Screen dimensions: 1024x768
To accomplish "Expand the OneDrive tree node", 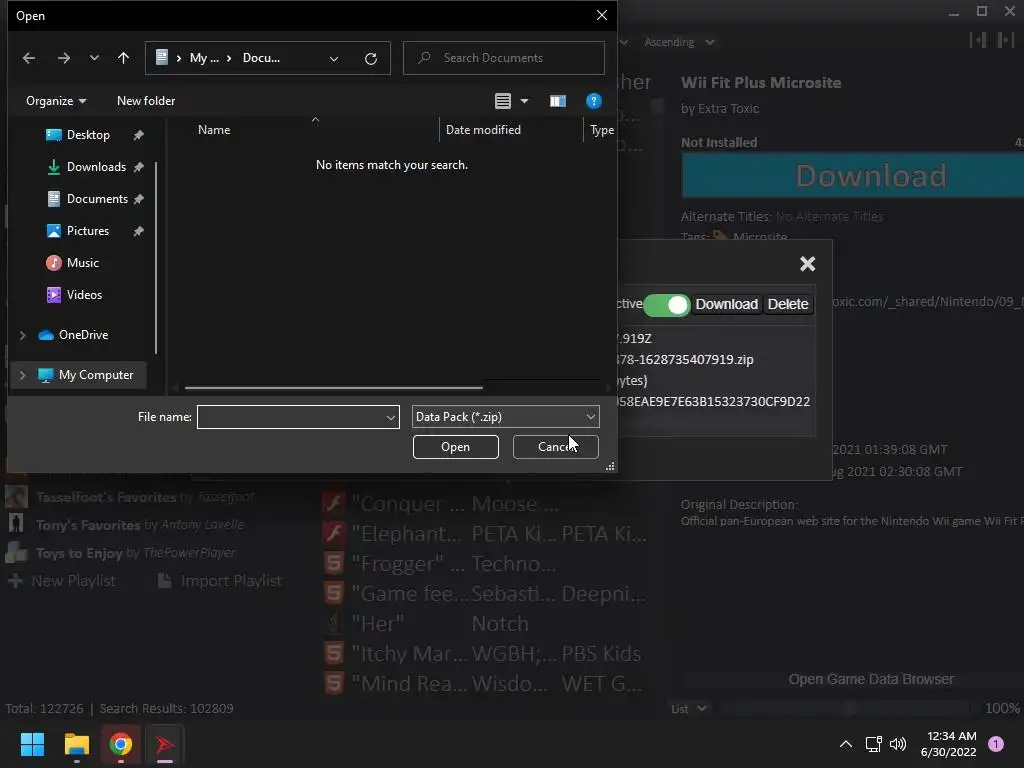I will tap(22, 335).
